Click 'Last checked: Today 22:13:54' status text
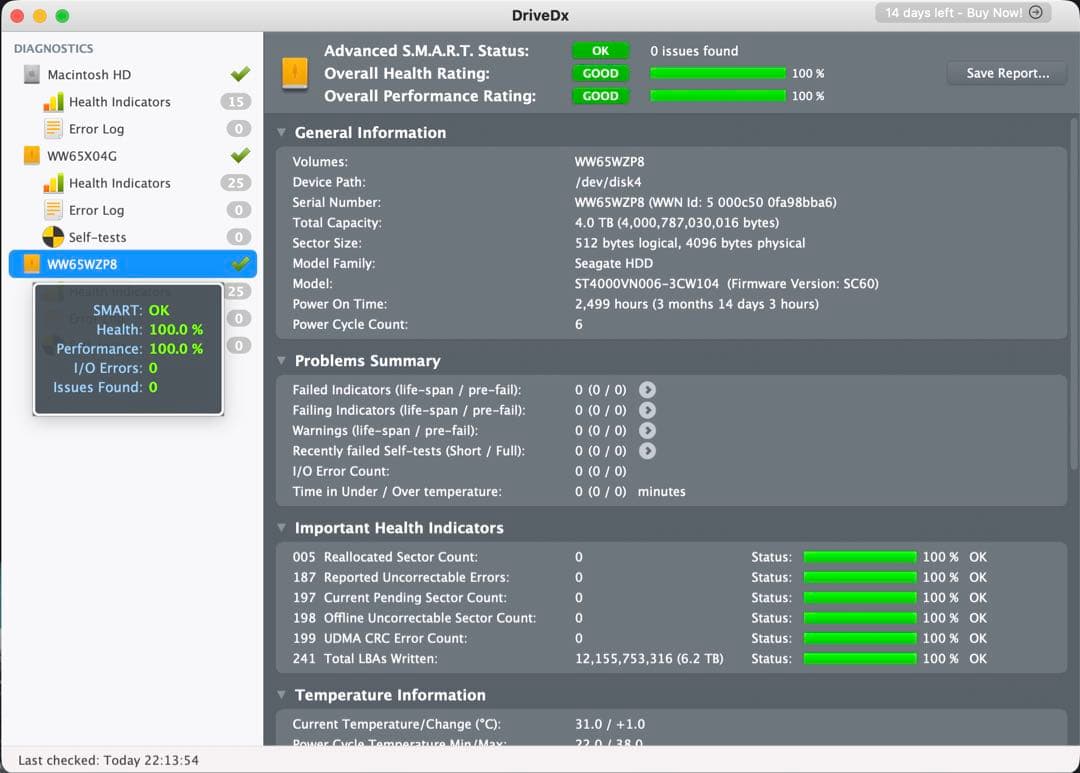 point(108,761)
